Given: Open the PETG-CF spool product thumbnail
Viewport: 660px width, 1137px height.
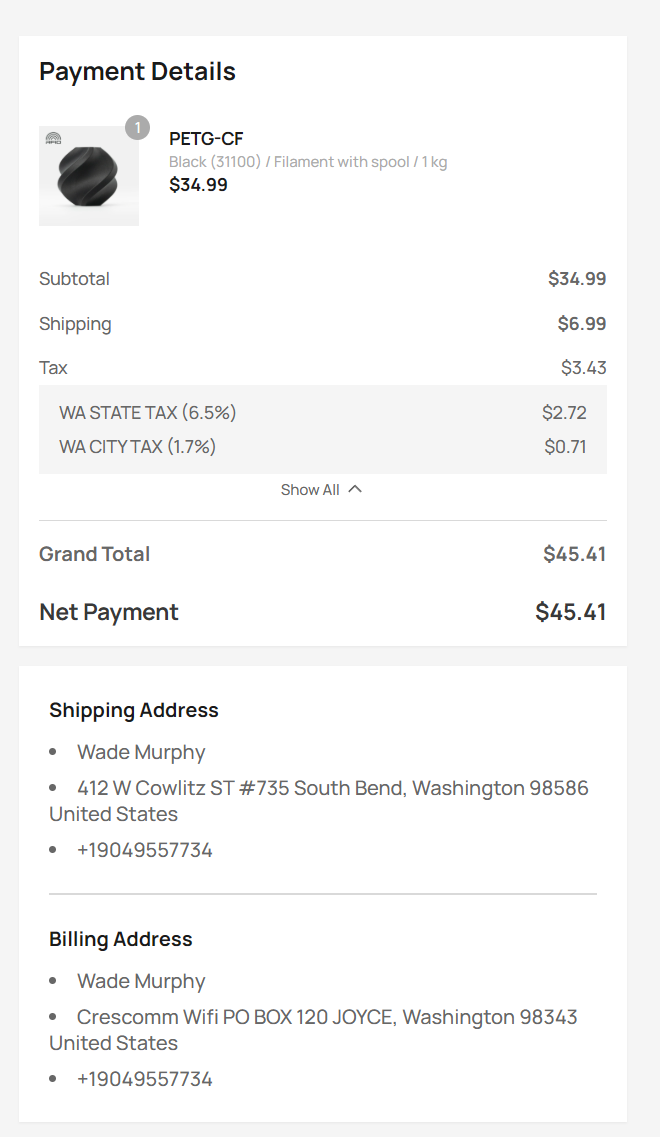Looking at the screenshot, I should (89, 177).
